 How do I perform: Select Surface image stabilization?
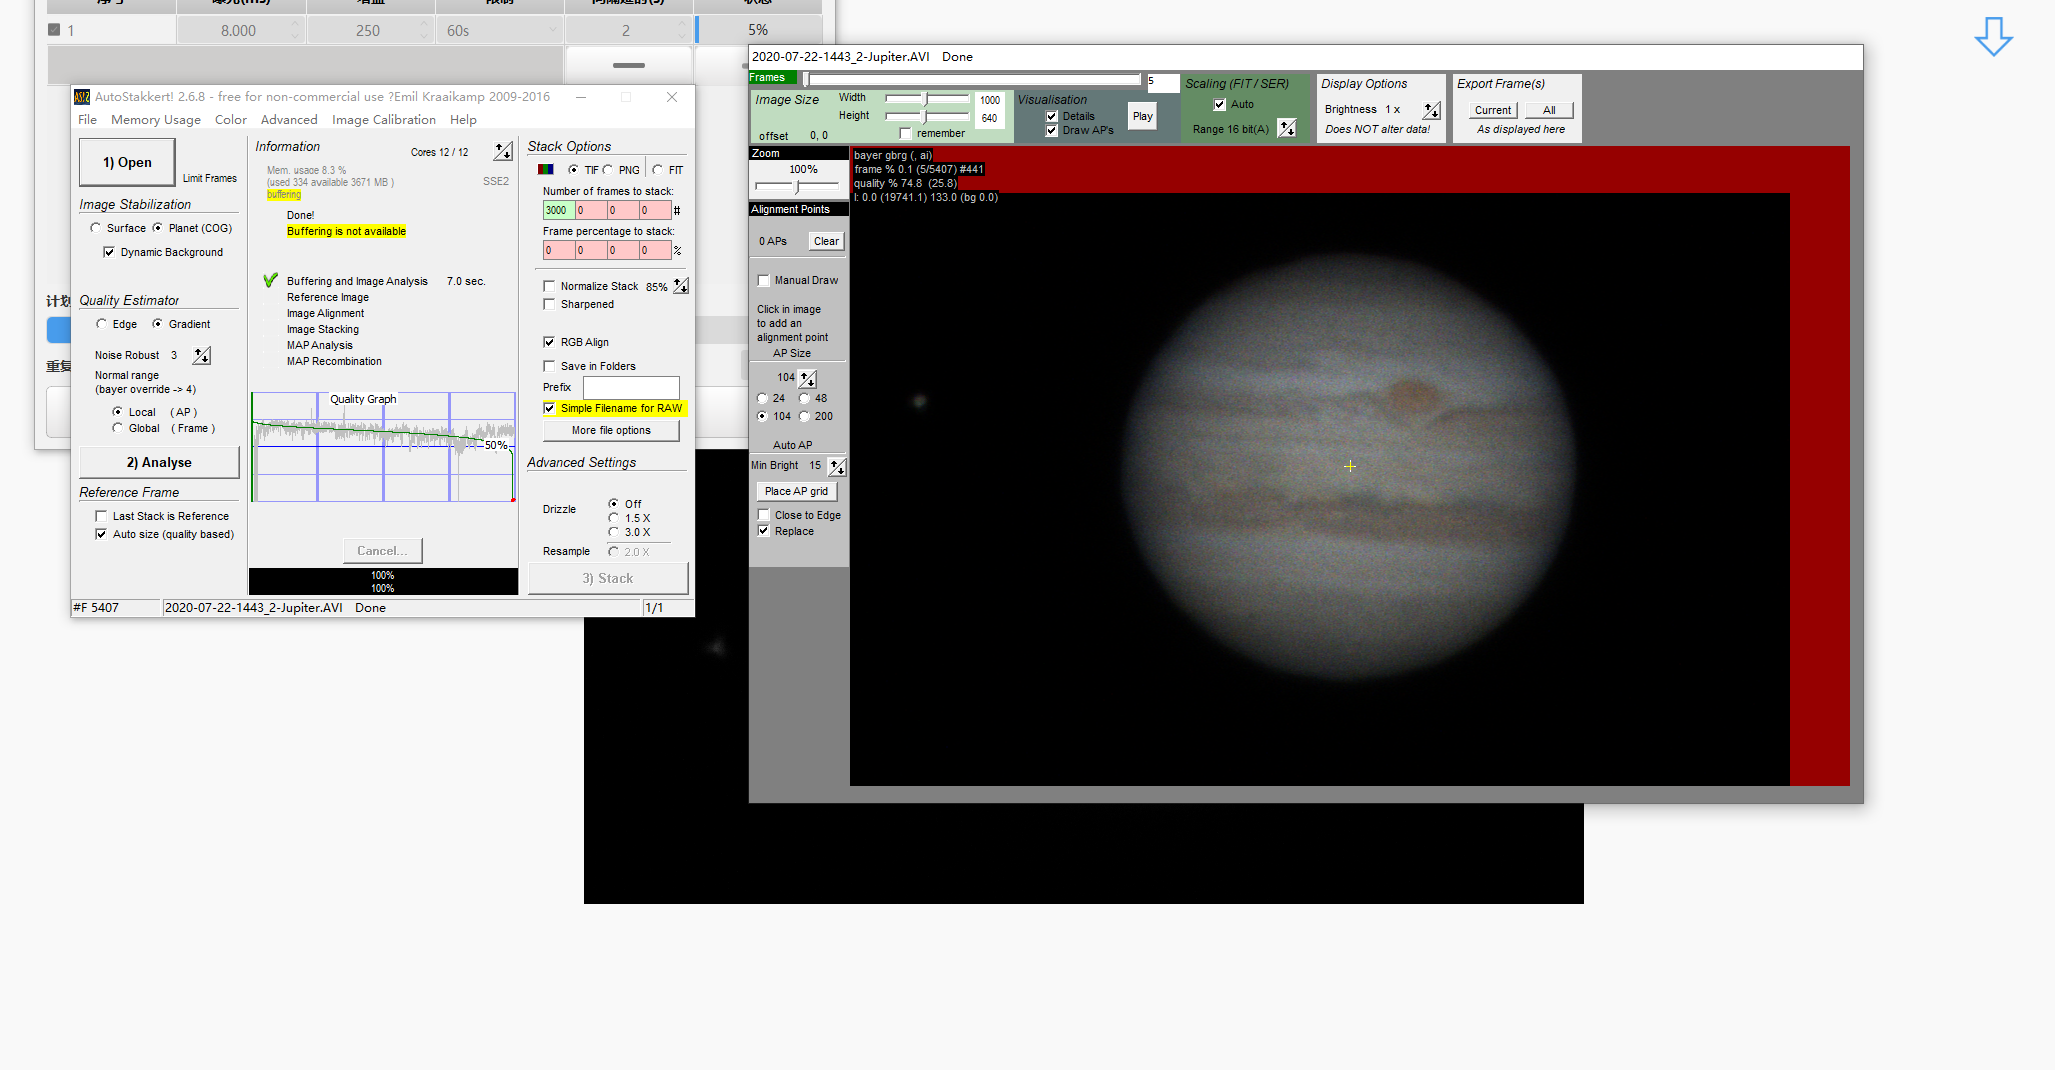96,228
